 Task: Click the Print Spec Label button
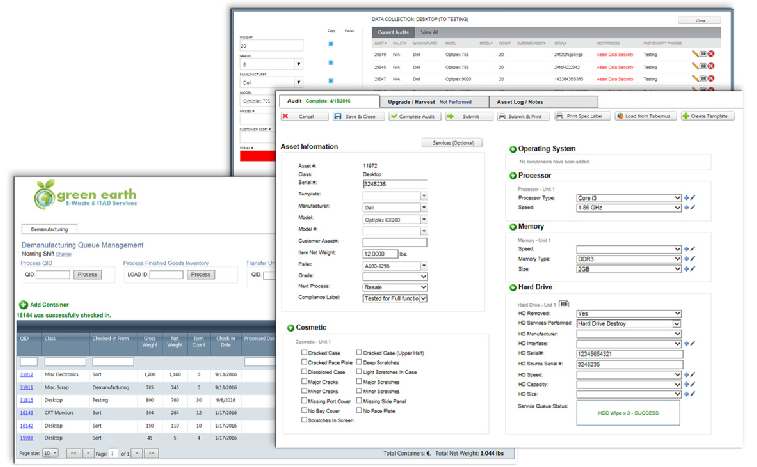pos(583,116)
